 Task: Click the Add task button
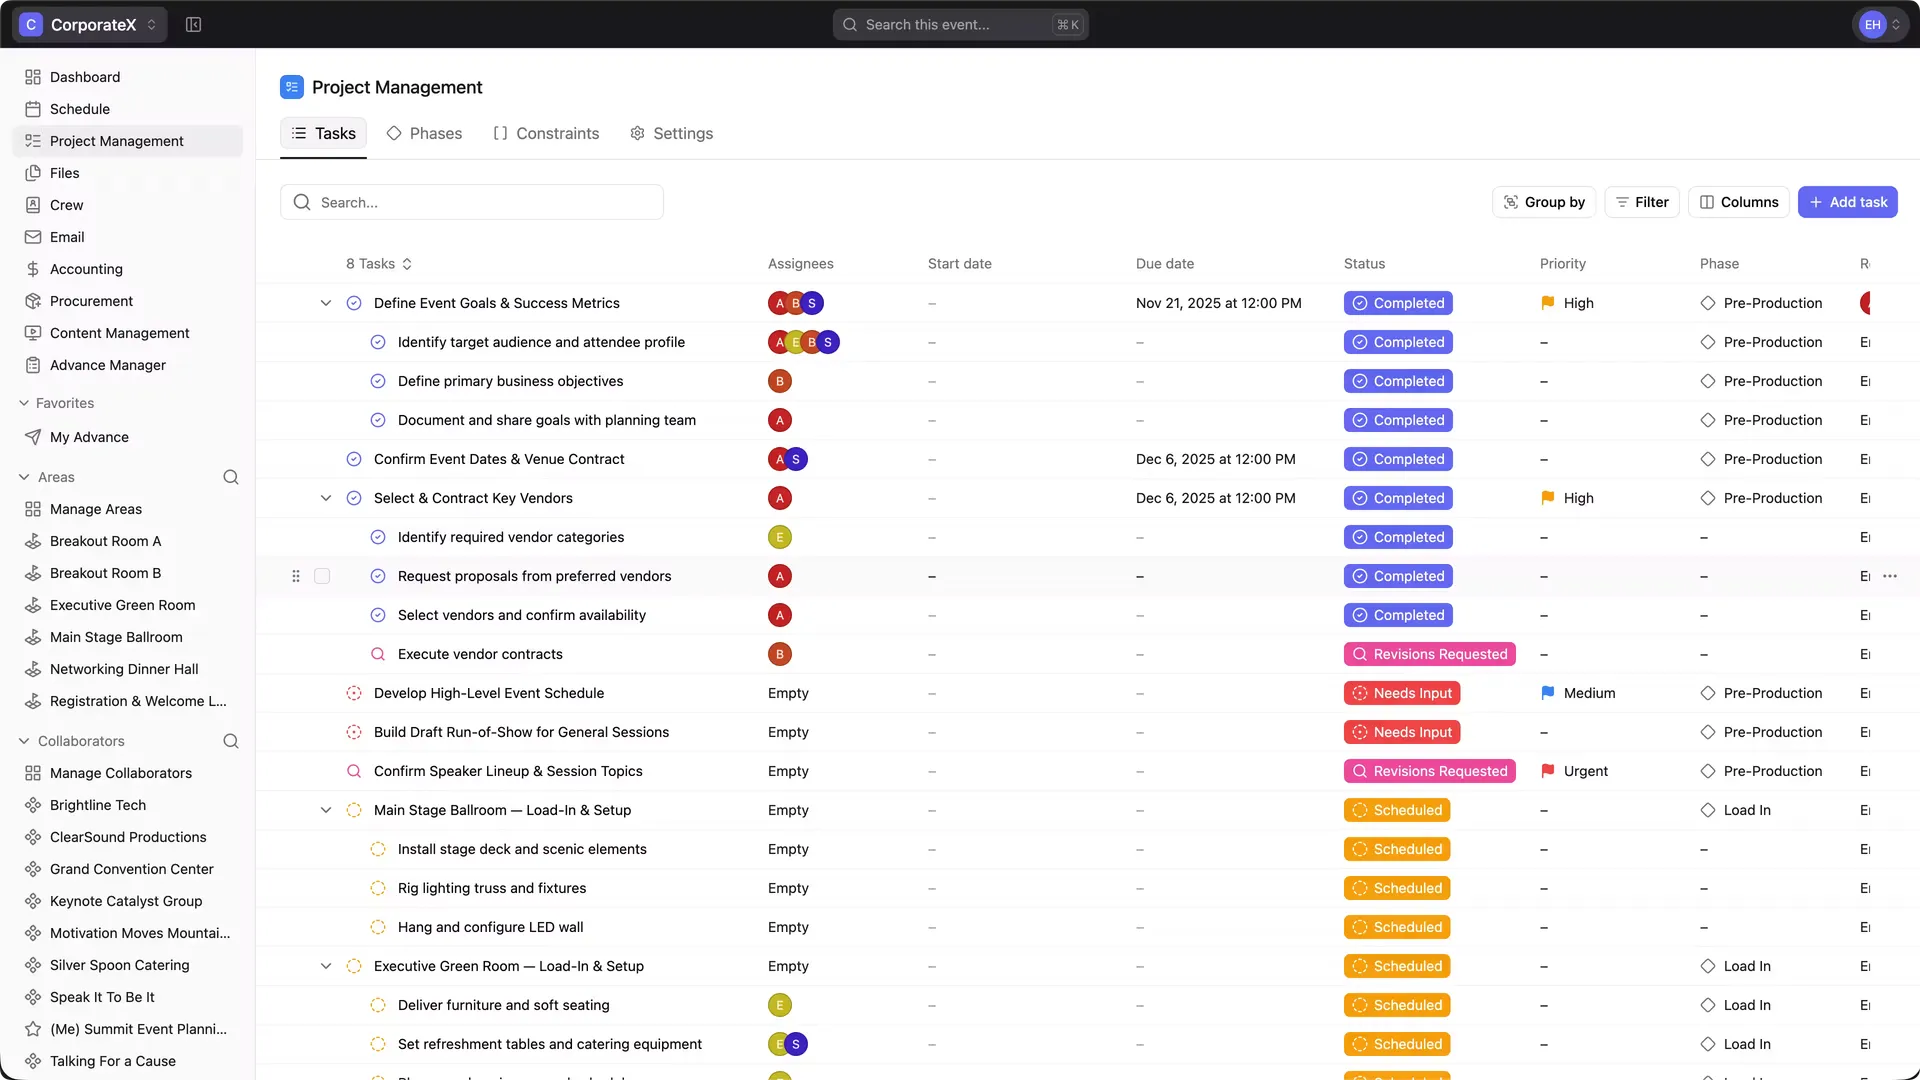click(1848, 202)
